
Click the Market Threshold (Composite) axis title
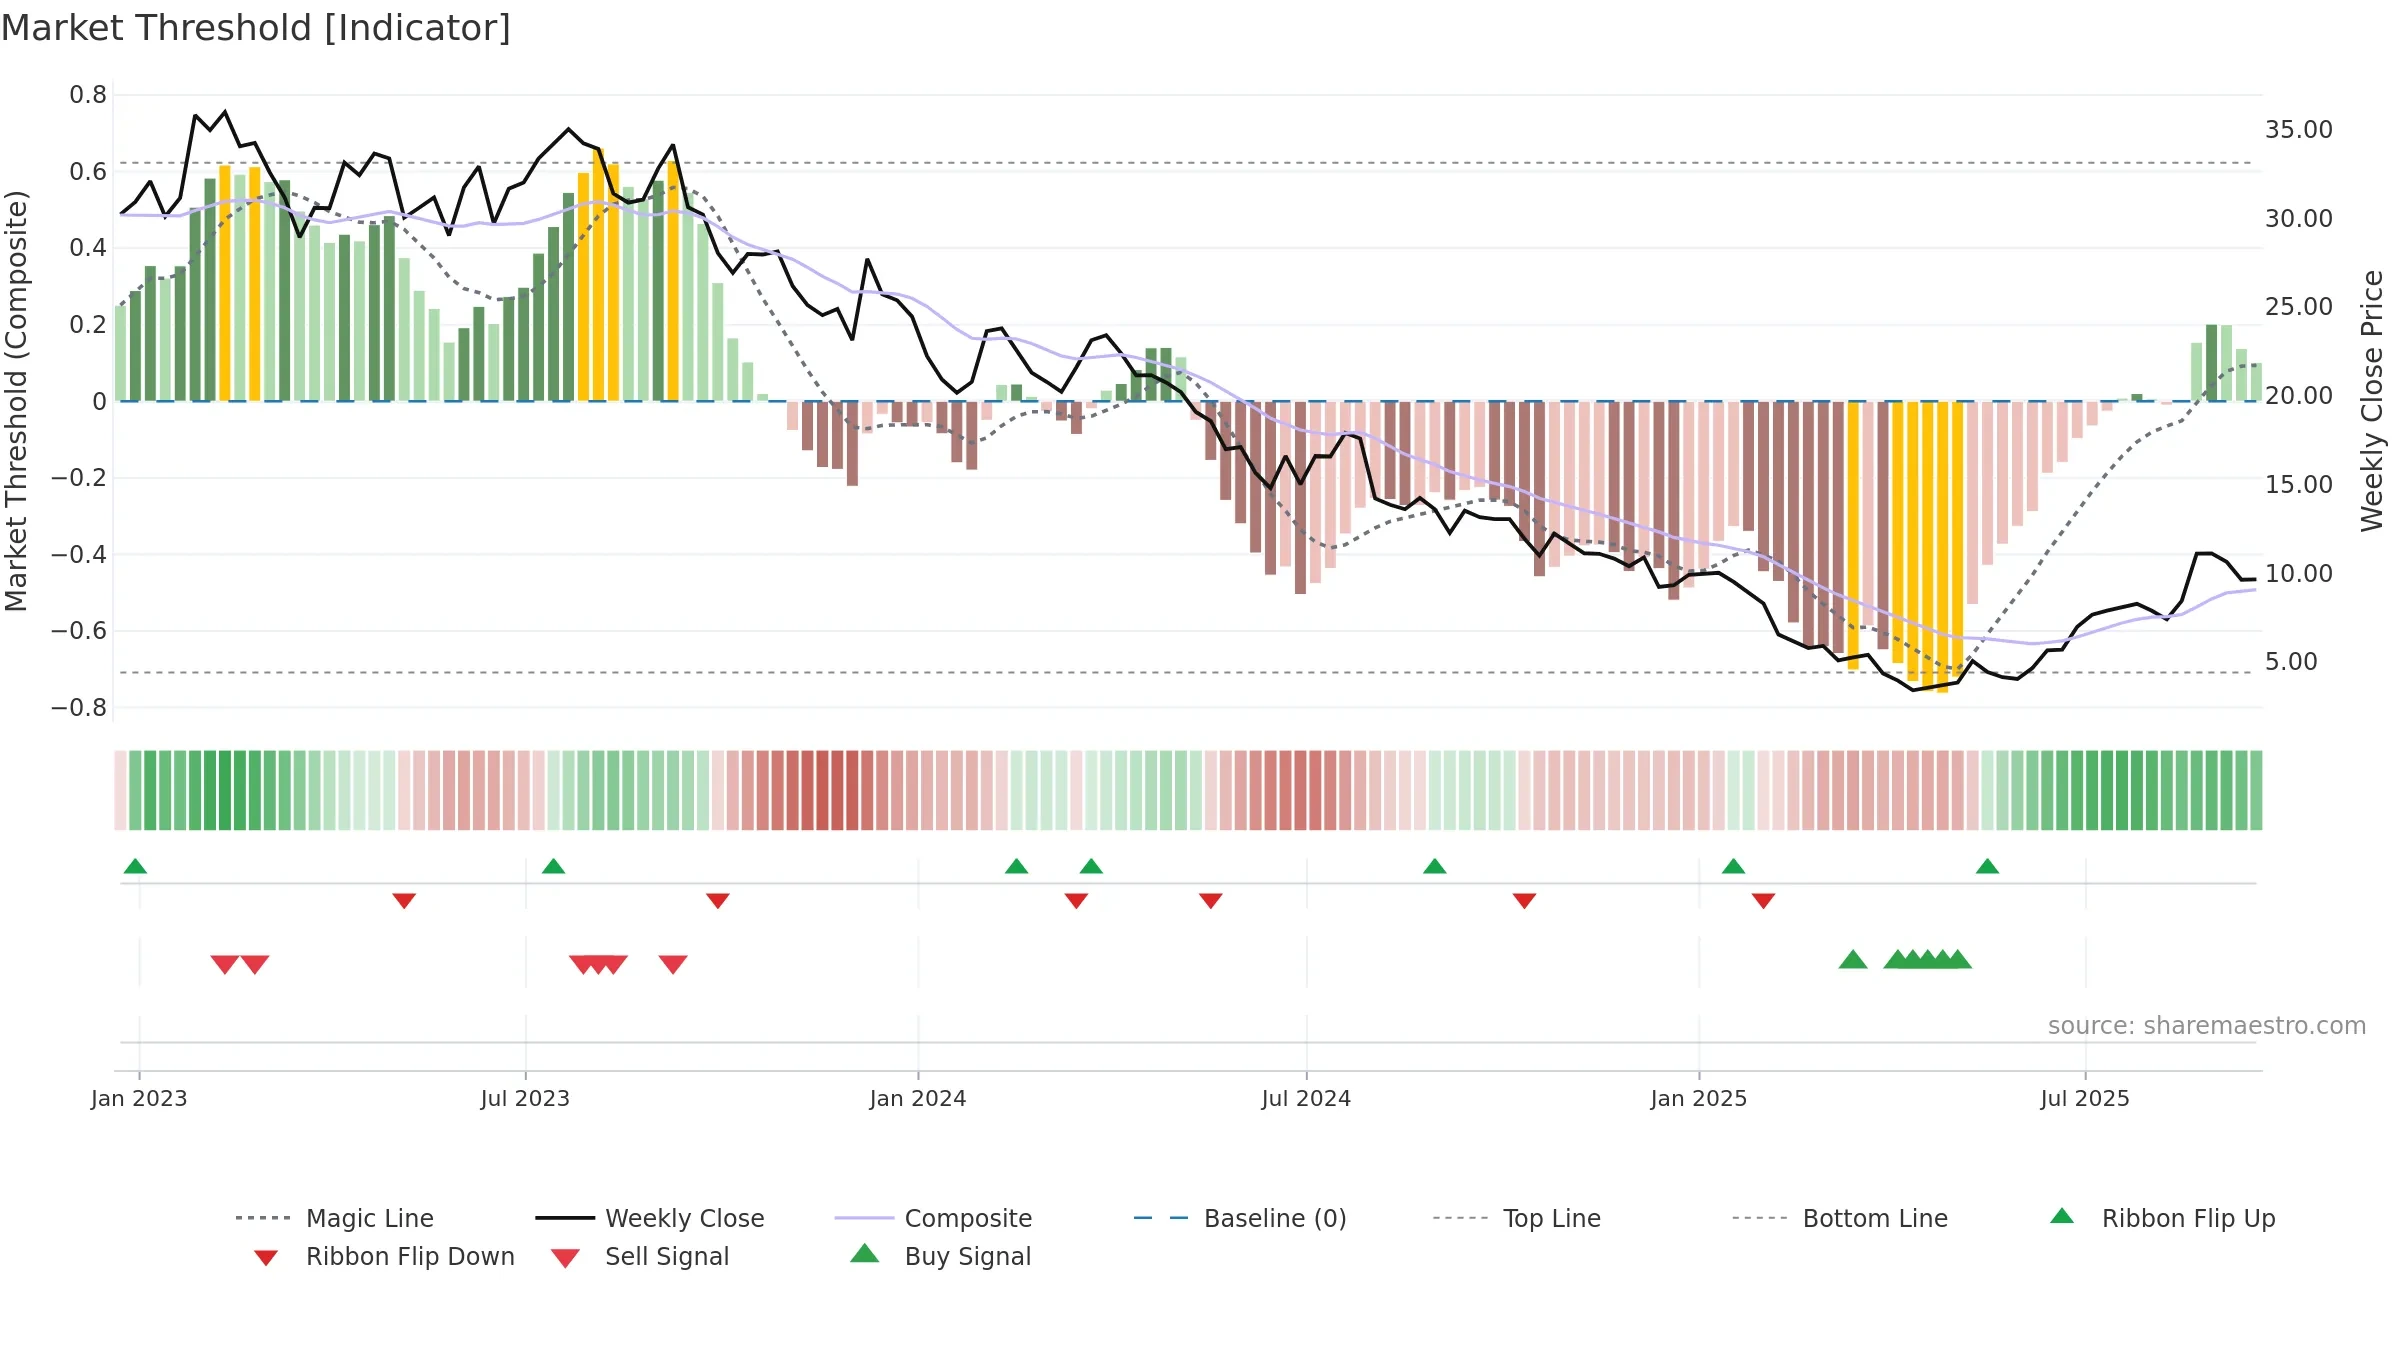tap(16, 400)
